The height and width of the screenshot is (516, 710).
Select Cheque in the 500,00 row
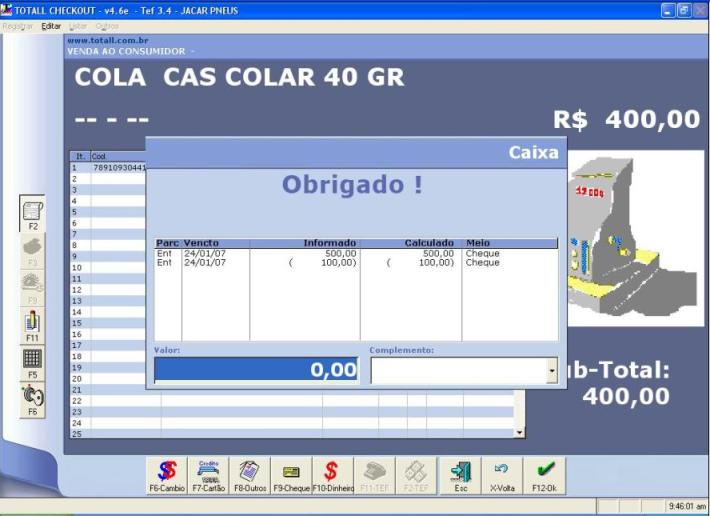click(x=482, y=253)
